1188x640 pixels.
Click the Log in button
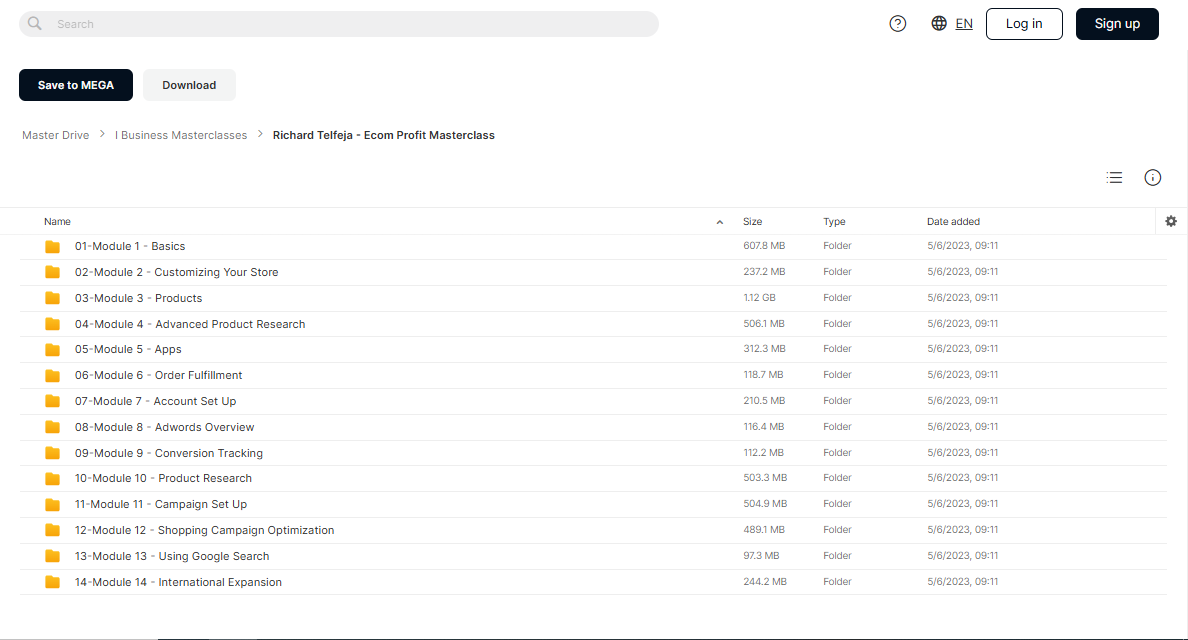click(x=1024, y=23)
